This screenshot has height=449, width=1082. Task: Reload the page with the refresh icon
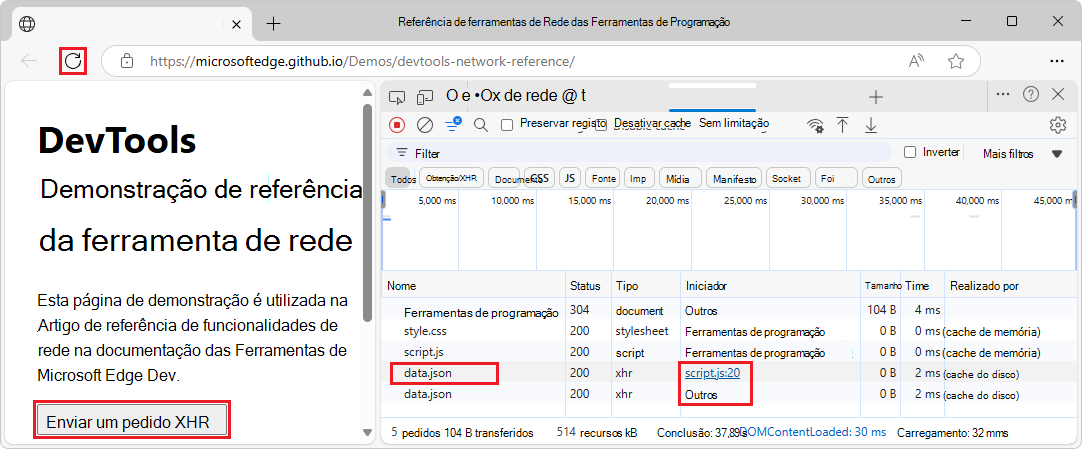coord(72,61)
